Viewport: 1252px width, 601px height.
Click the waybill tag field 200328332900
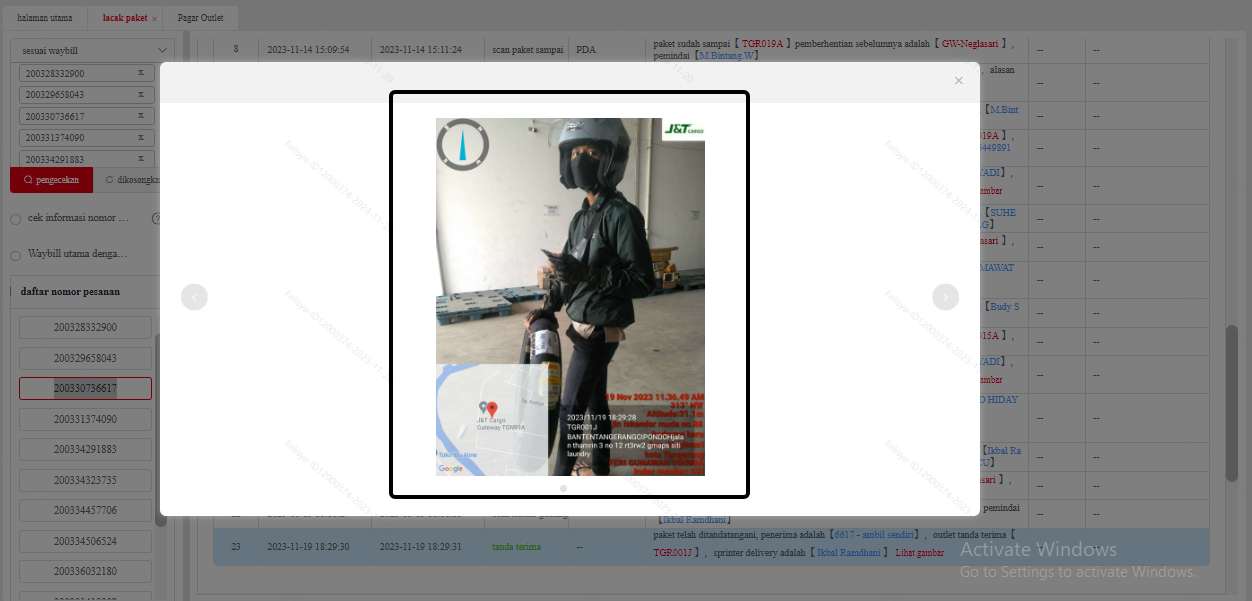coord(87,74)
